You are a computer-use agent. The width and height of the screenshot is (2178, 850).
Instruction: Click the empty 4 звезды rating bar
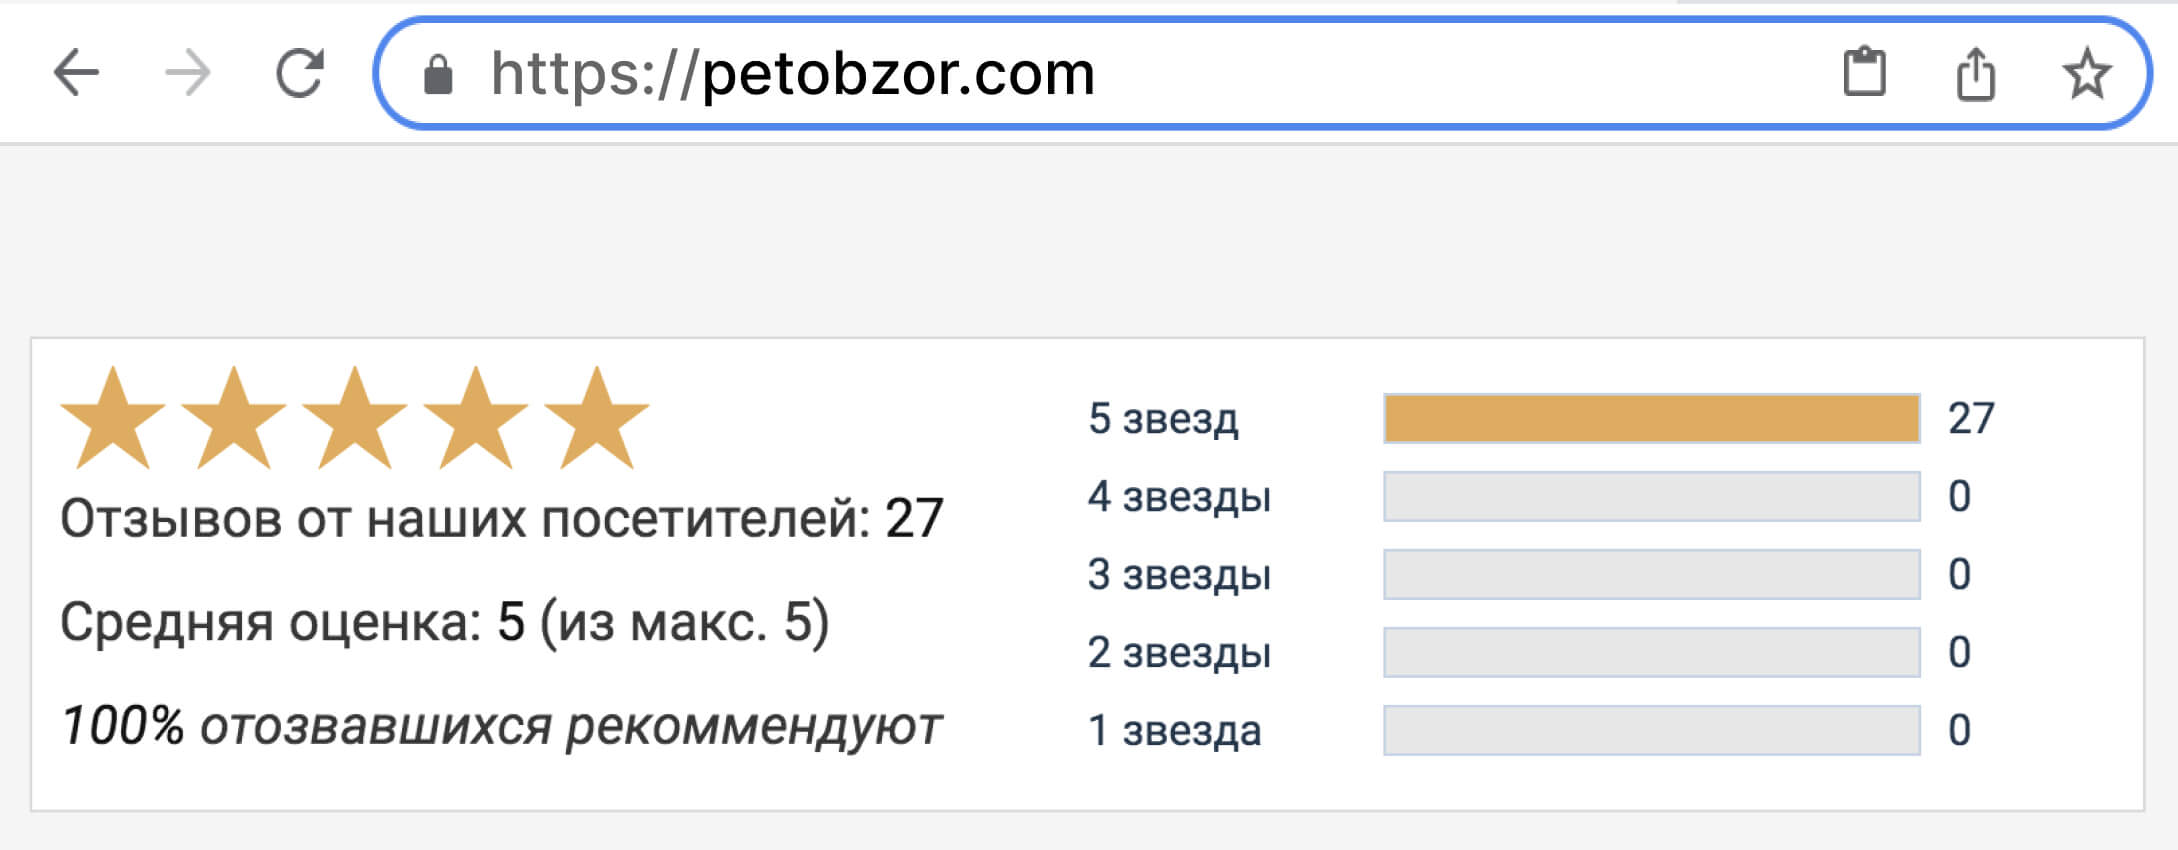point(1651,496)
